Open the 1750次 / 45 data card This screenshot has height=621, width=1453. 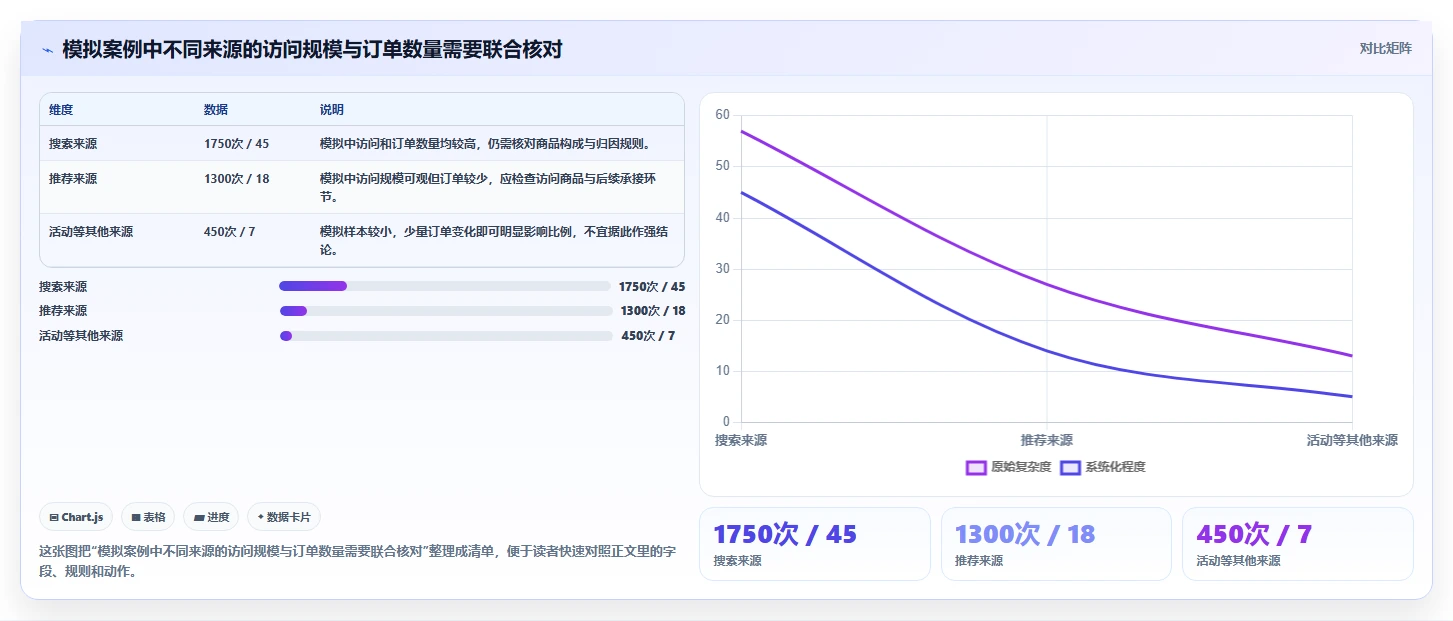[x=814, y=544]
